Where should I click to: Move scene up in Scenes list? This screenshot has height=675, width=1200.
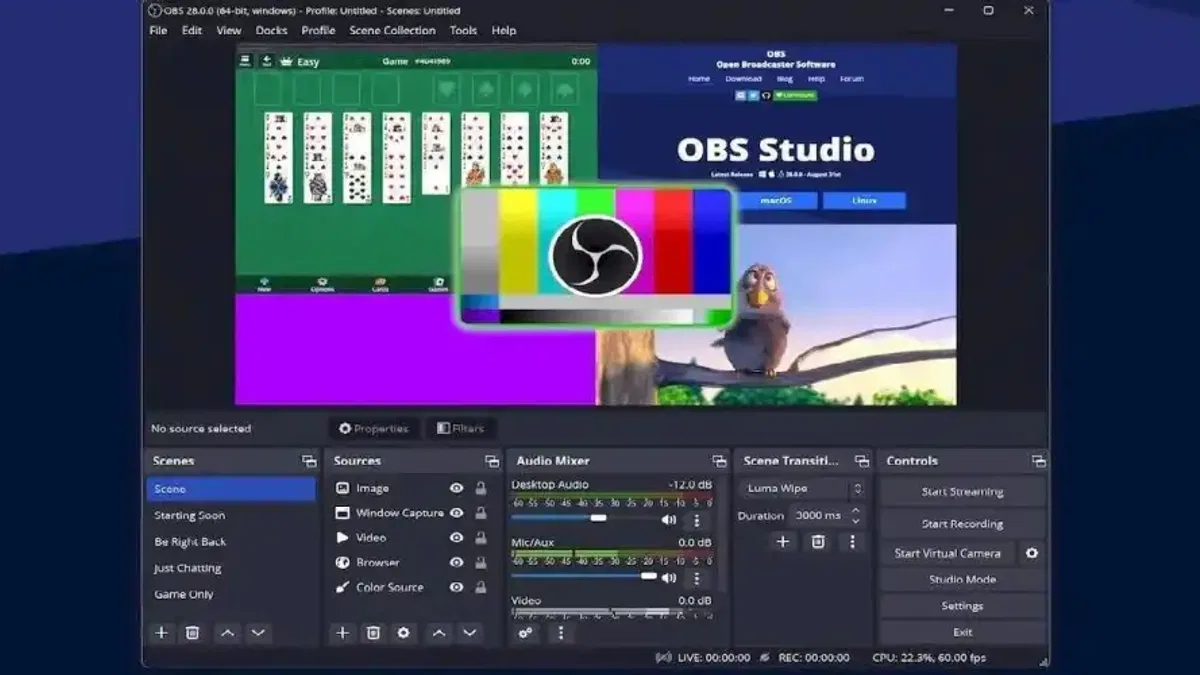(227, 632)
